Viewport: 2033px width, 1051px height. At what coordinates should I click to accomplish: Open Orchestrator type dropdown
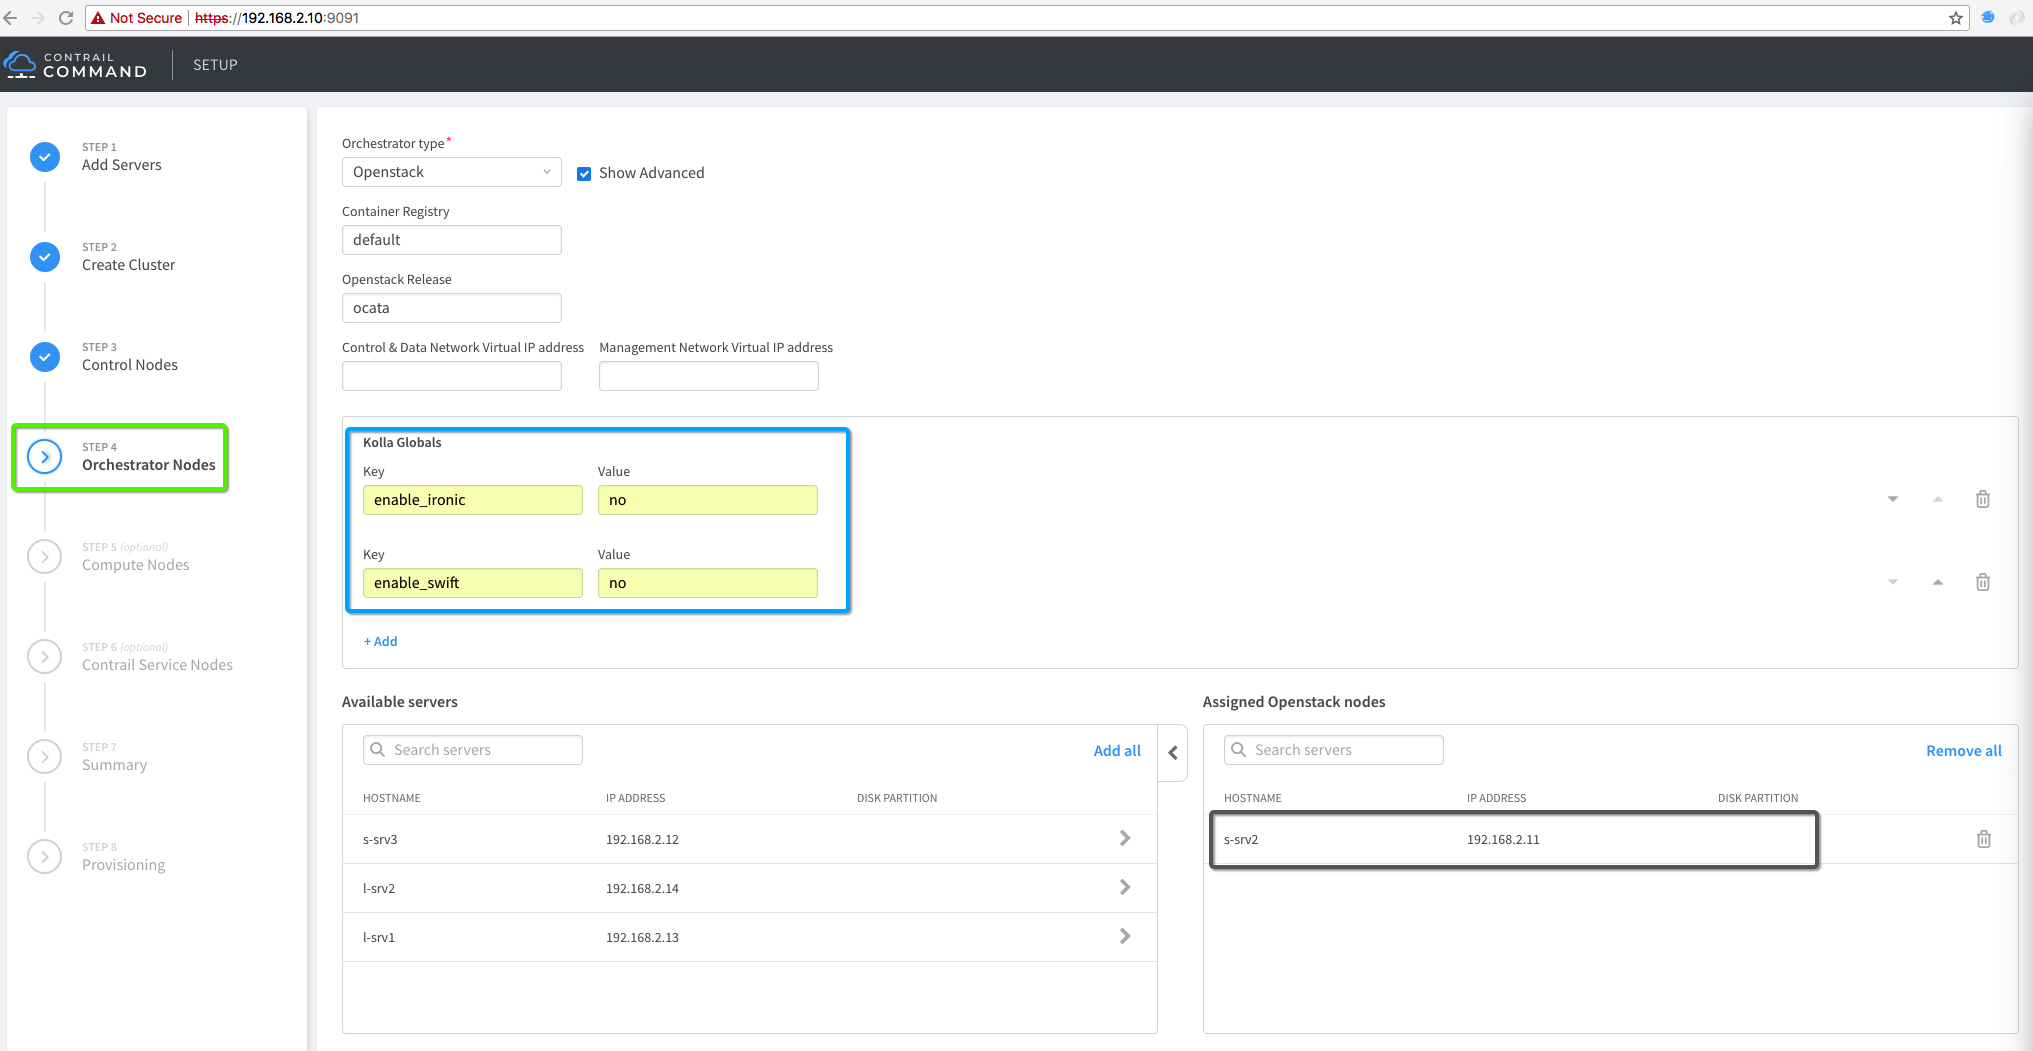[451, 172]
